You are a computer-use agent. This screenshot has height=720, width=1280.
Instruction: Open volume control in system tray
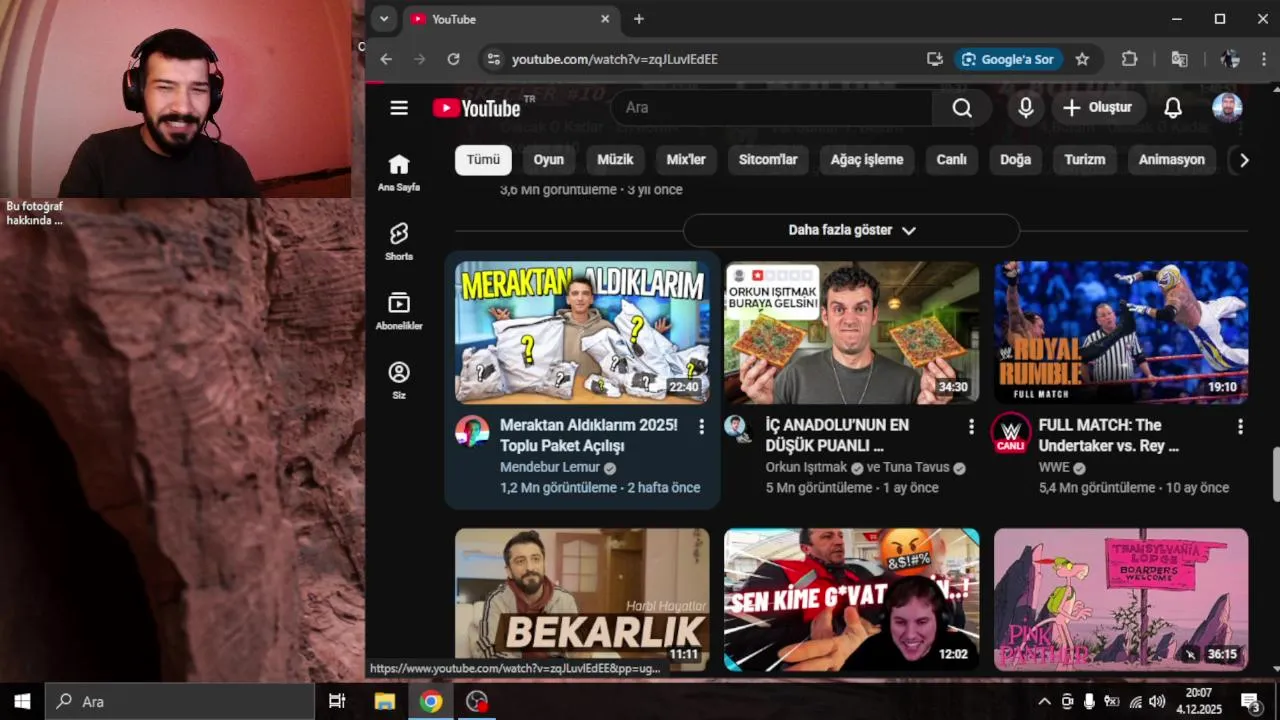point(1158,701)
